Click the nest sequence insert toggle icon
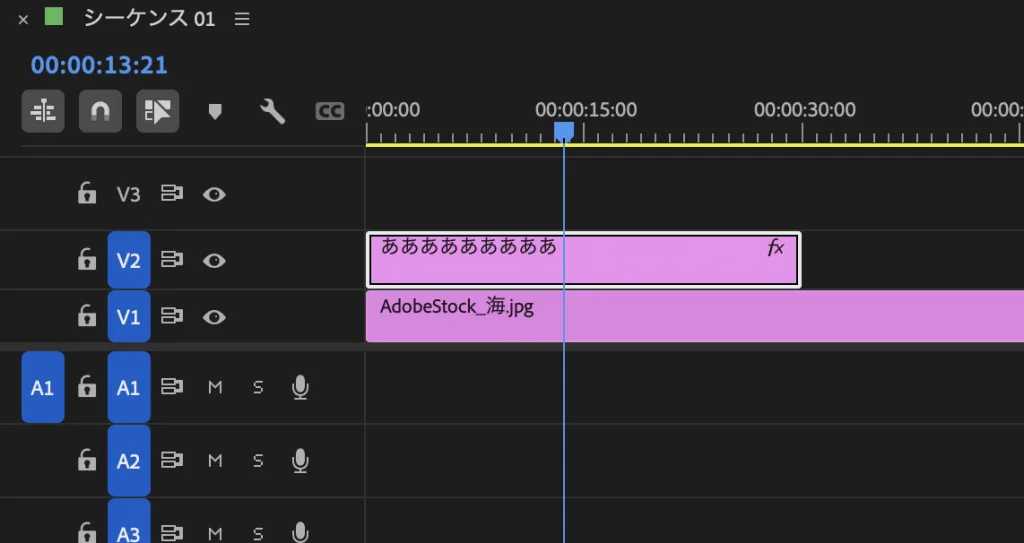The height and width of the screenshot is (543, 1024). point(44,111)
